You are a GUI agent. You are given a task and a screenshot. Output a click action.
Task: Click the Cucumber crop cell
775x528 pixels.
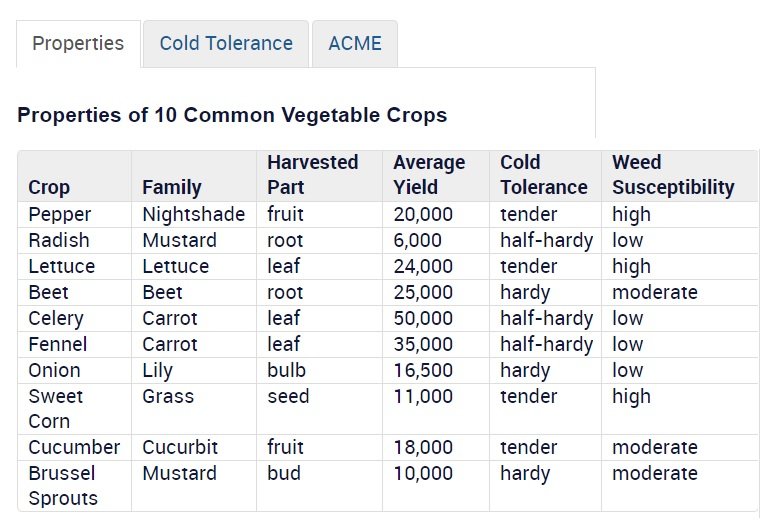pos(74,447)
